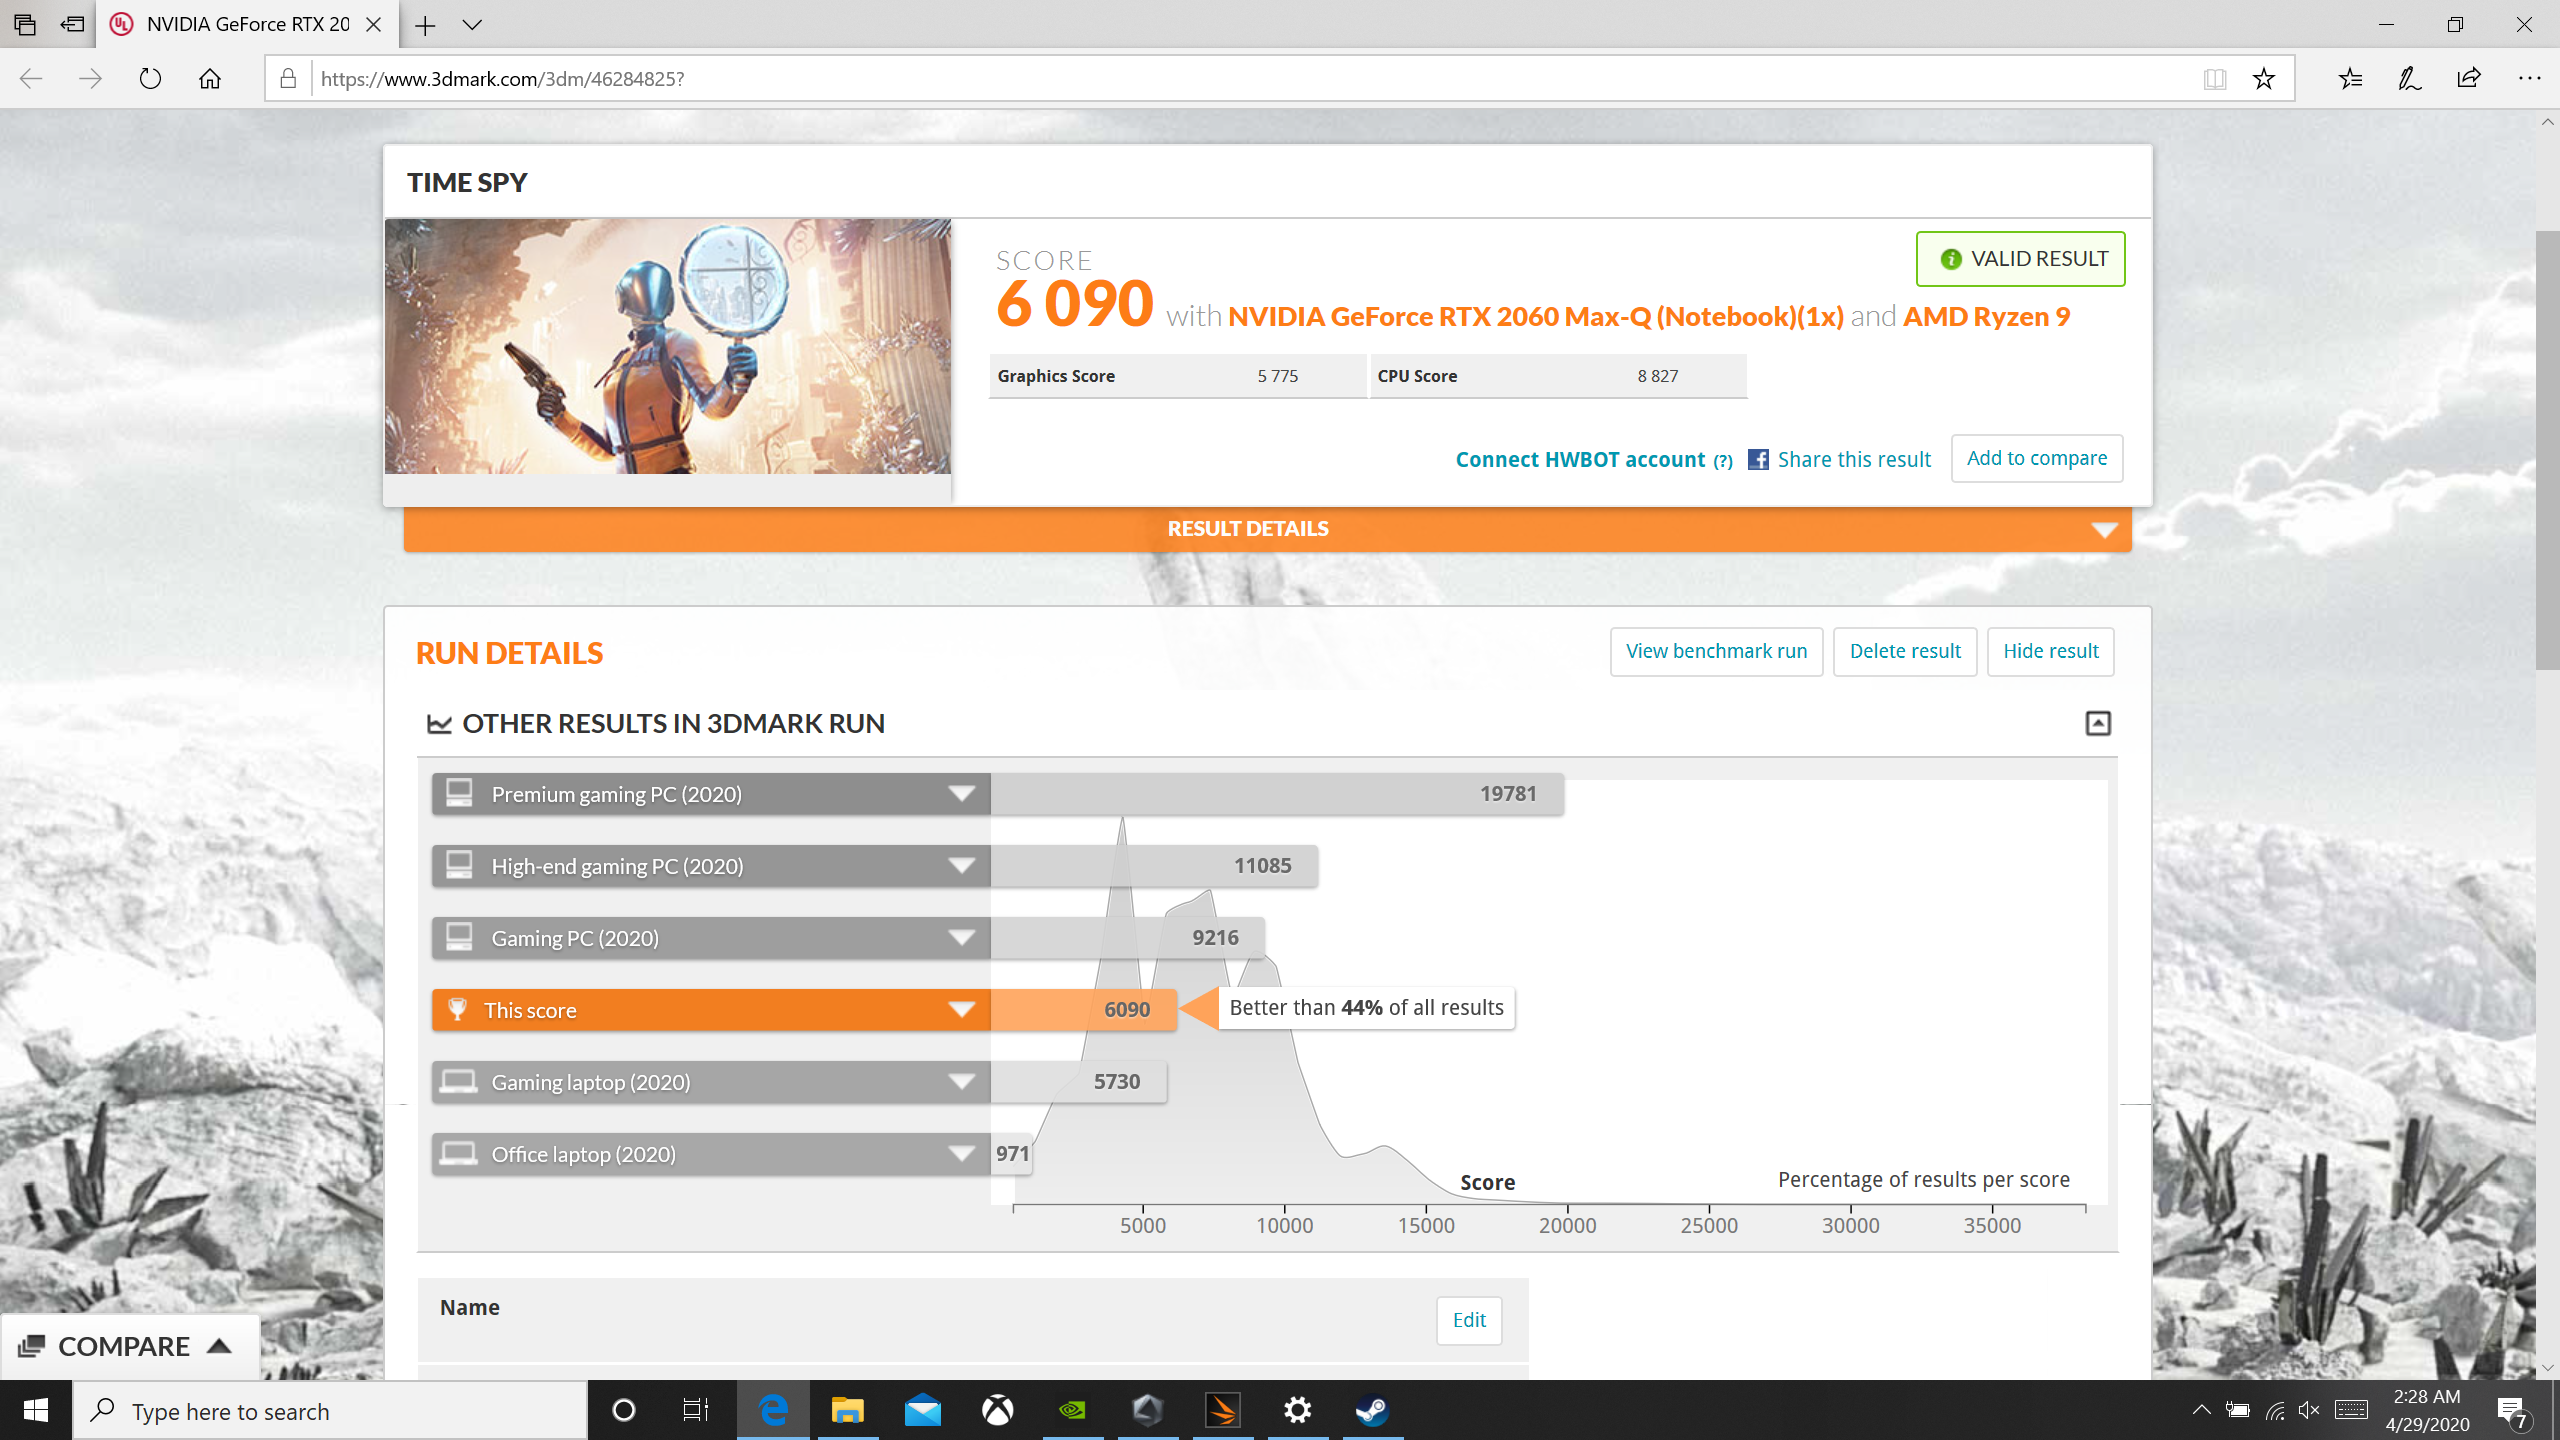Open Settings gear in taskbar

[1297, 1410]
